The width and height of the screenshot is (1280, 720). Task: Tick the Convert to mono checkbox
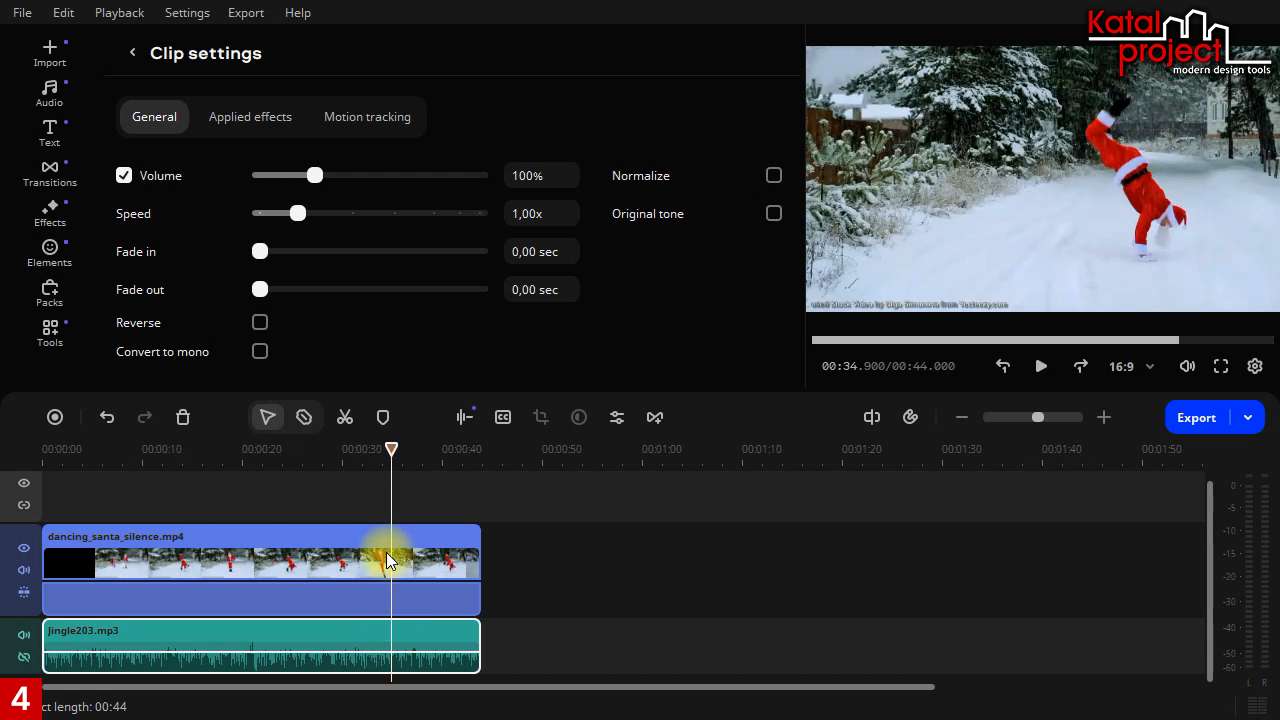[x=260, y=351]
